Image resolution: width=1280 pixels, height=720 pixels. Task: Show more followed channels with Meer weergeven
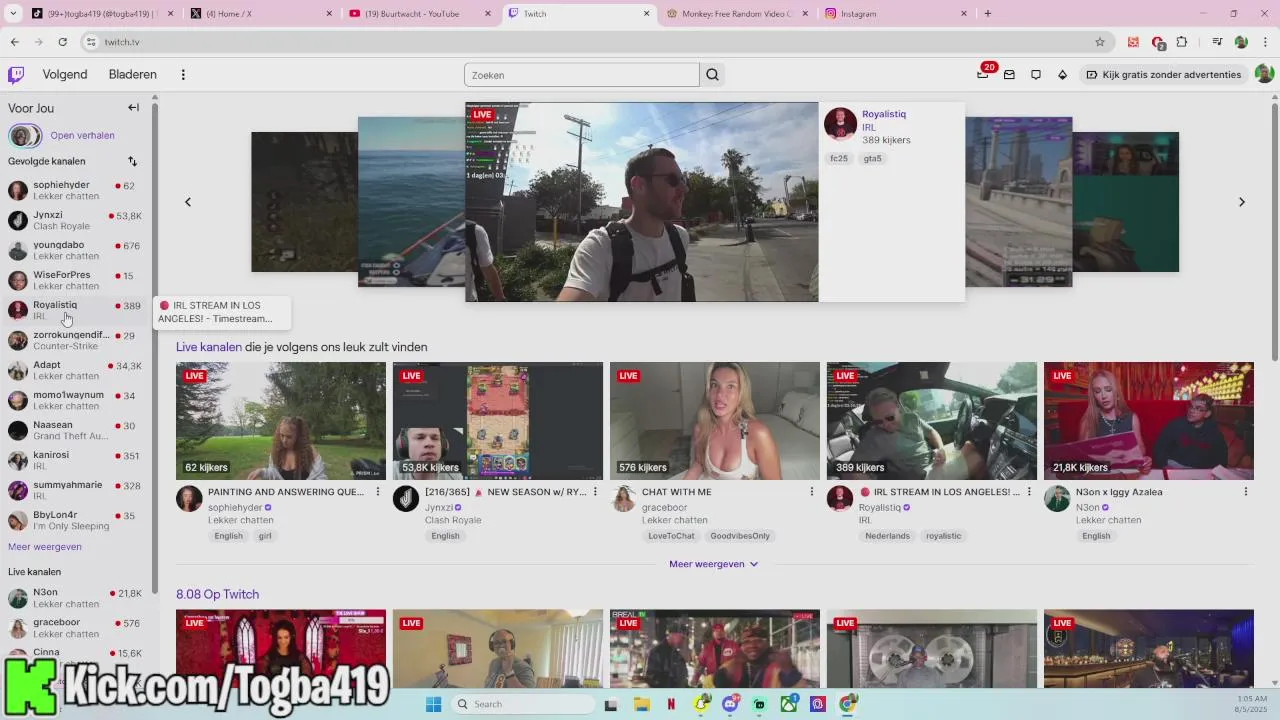click(45, 547)
